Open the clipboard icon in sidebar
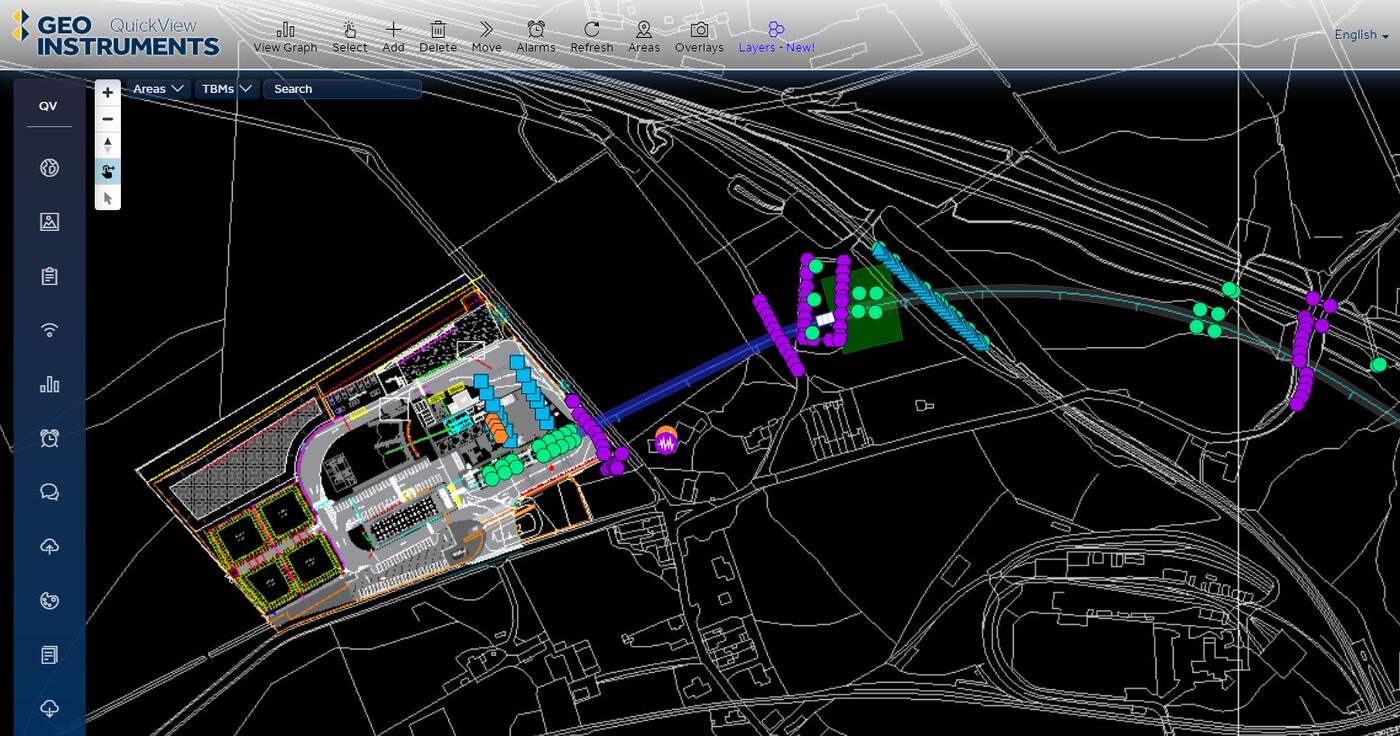1400x736 pixels. [x=49, y=276]
